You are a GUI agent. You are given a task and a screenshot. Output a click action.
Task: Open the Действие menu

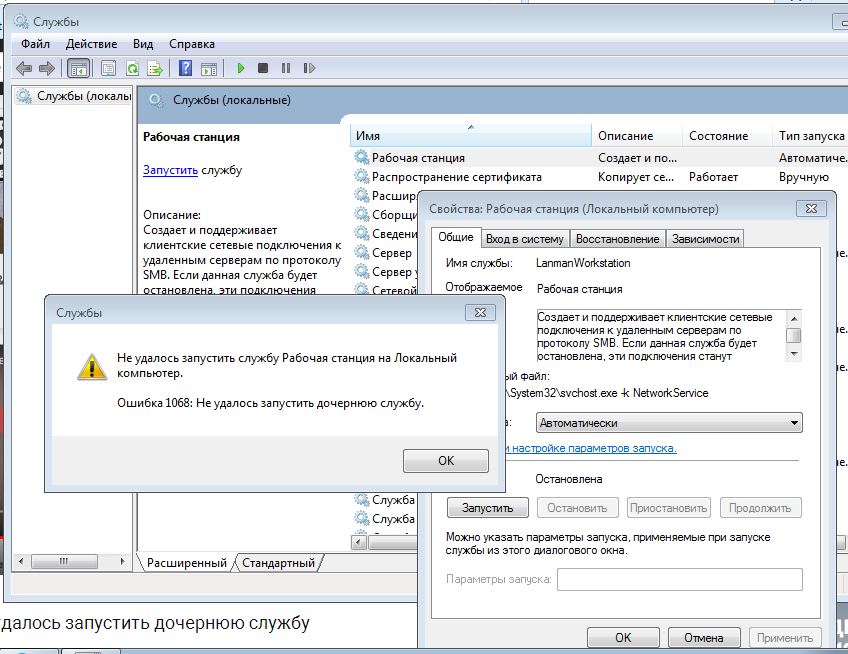click(x=91, y=44)
